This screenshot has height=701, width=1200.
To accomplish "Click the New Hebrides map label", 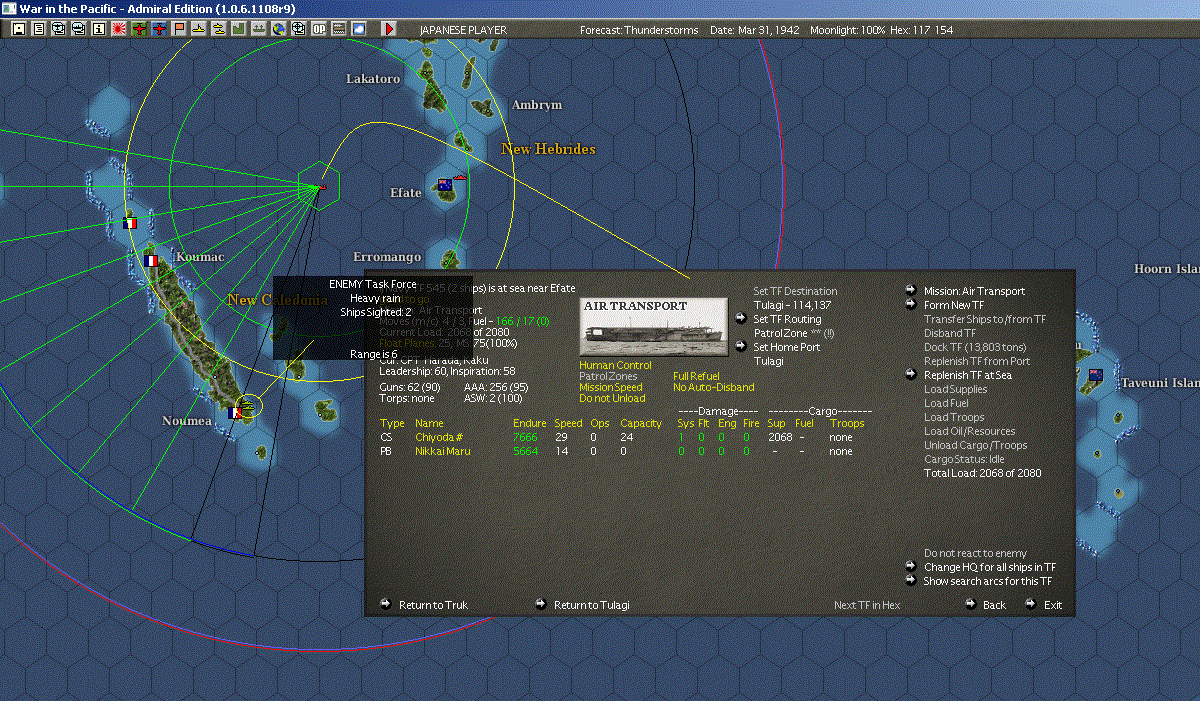I will pyautogui.click(x=548, y=149).
